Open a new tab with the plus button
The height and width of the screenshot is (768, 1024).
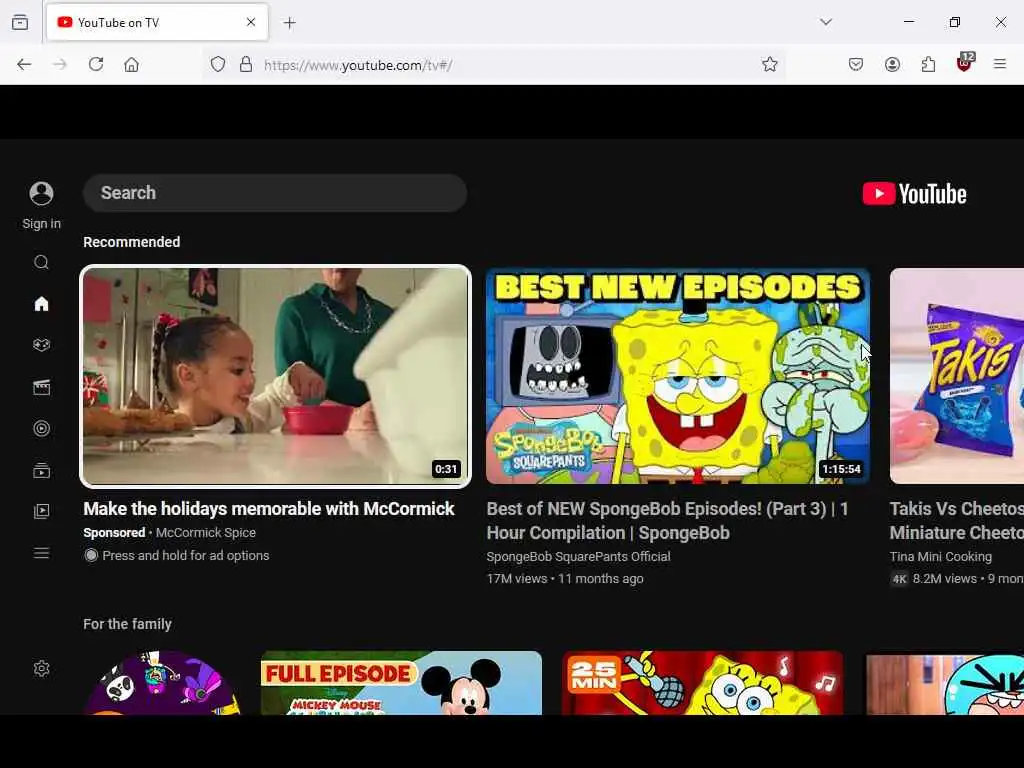pos(290,23)
